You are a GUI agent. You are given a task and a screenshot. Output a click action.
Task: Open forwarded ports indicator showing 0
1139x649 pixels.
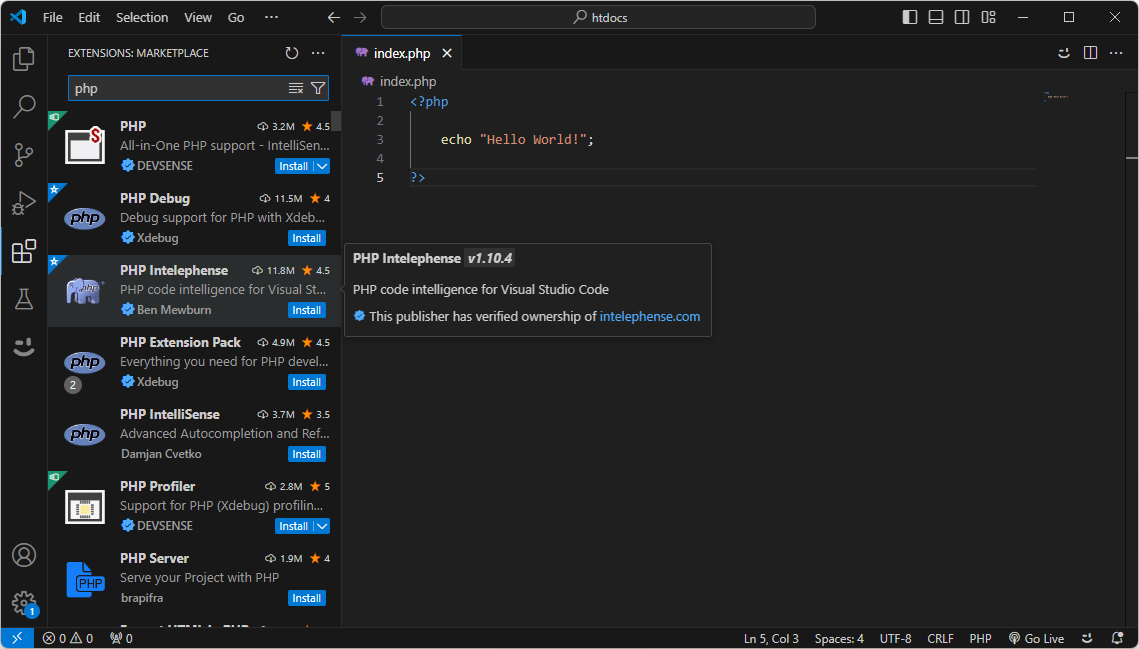pos(121,638)
